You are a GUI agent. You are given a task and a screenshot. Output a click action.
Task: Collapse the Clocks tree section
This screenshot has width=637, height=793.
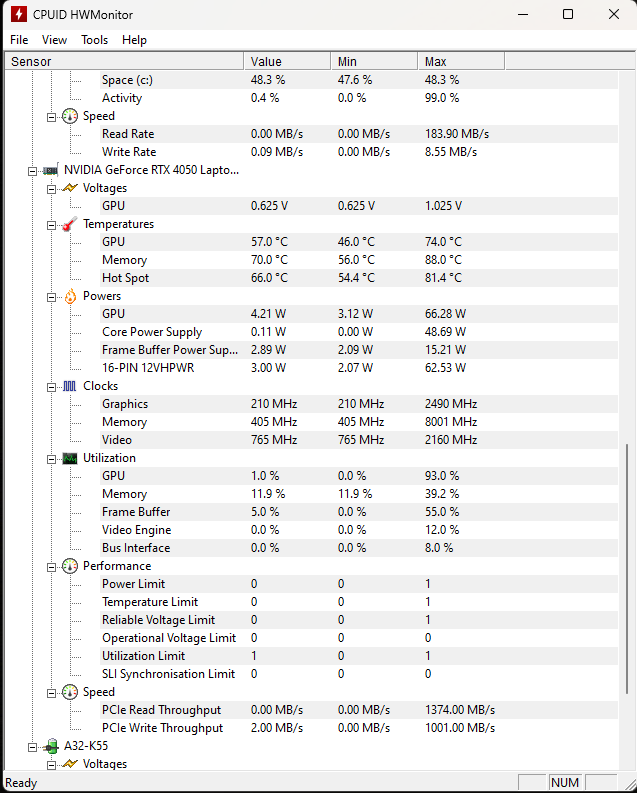tap(52, 386)
